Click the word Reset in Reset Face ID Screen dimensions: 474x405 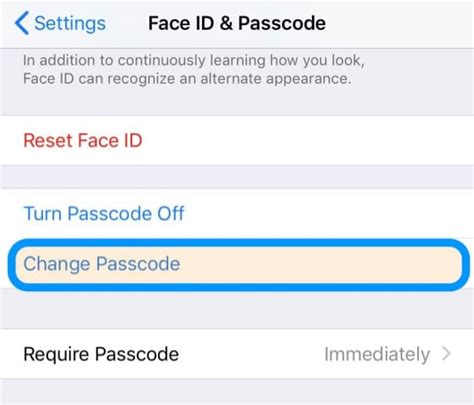coord(48,140)
